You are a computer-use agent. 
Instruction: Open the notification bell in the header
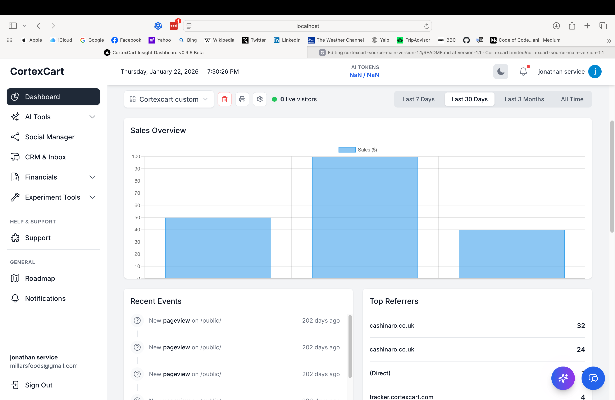tap(523, 71)
